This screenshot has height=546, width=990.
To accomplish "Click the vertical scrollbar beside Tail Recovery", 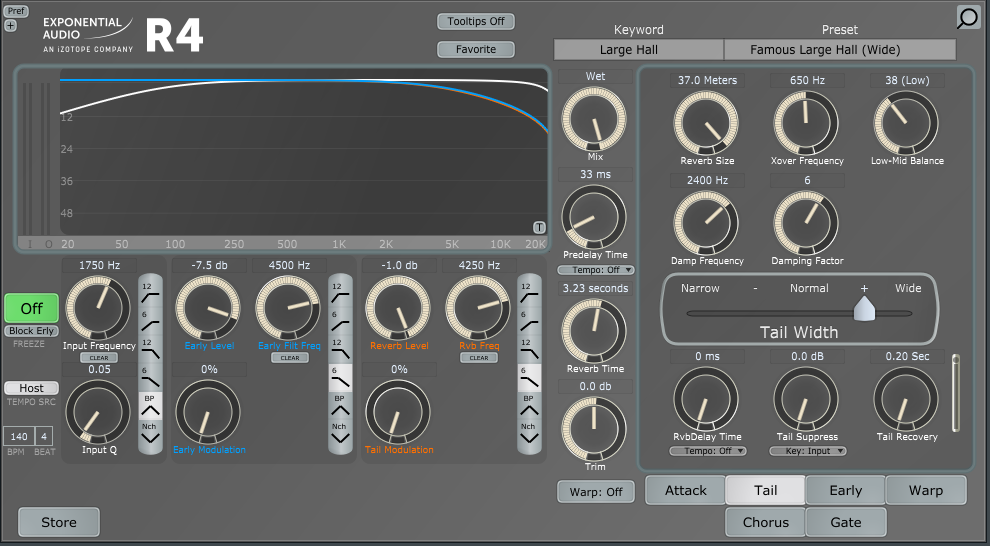I will point(956,393).
